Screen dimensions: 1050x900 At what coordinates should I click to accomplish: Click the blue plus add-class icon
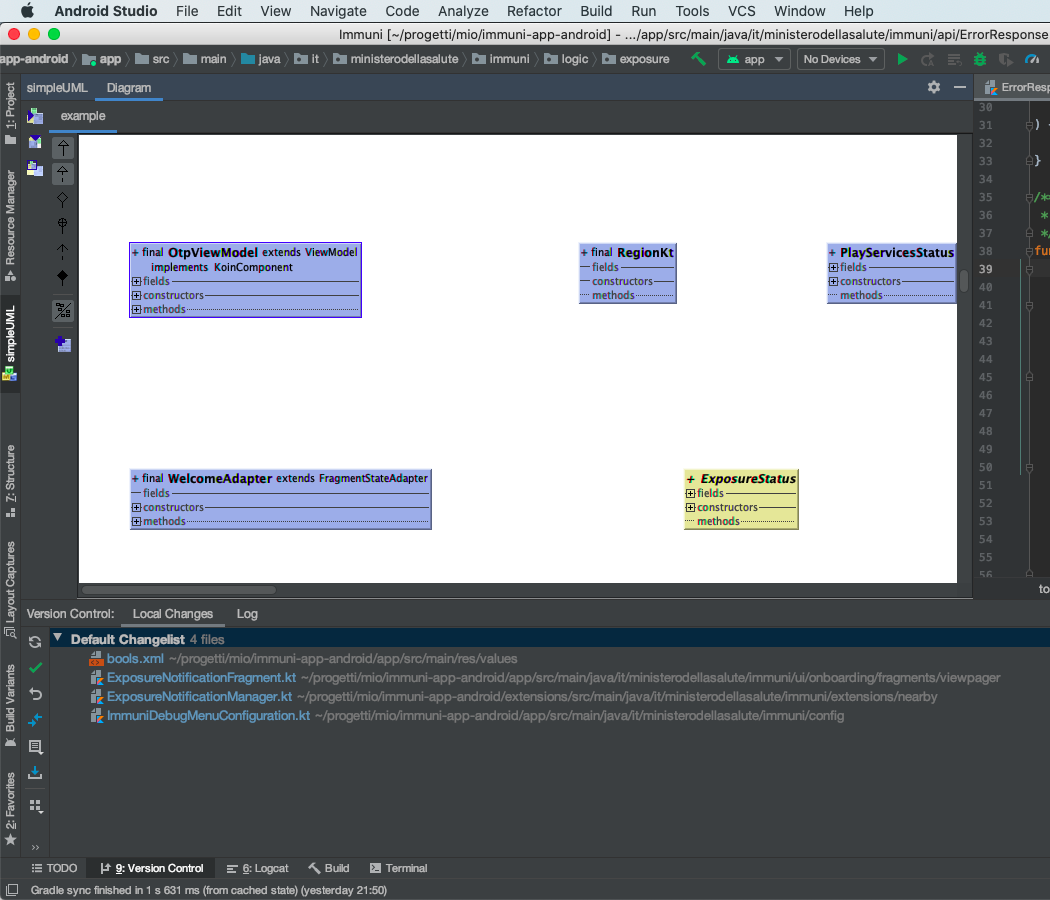[63, 344]
